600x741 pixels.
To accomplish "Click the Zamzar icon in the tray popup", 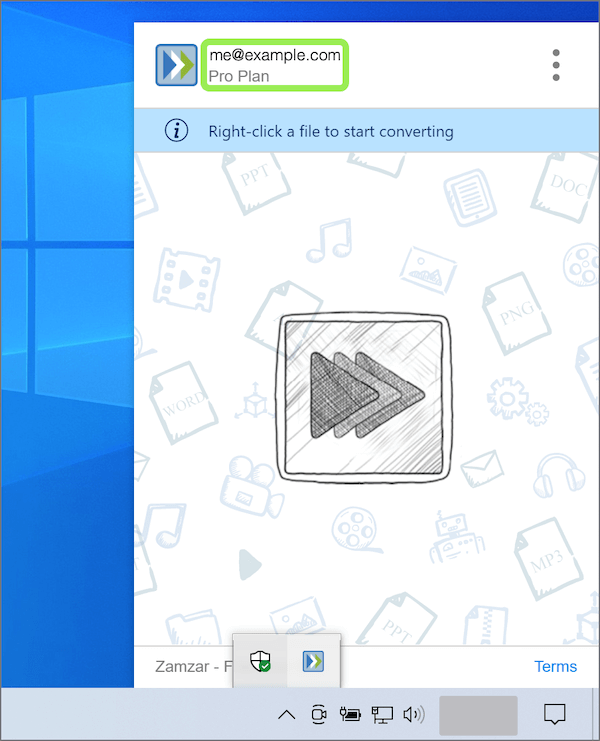I will coord(313,661).
